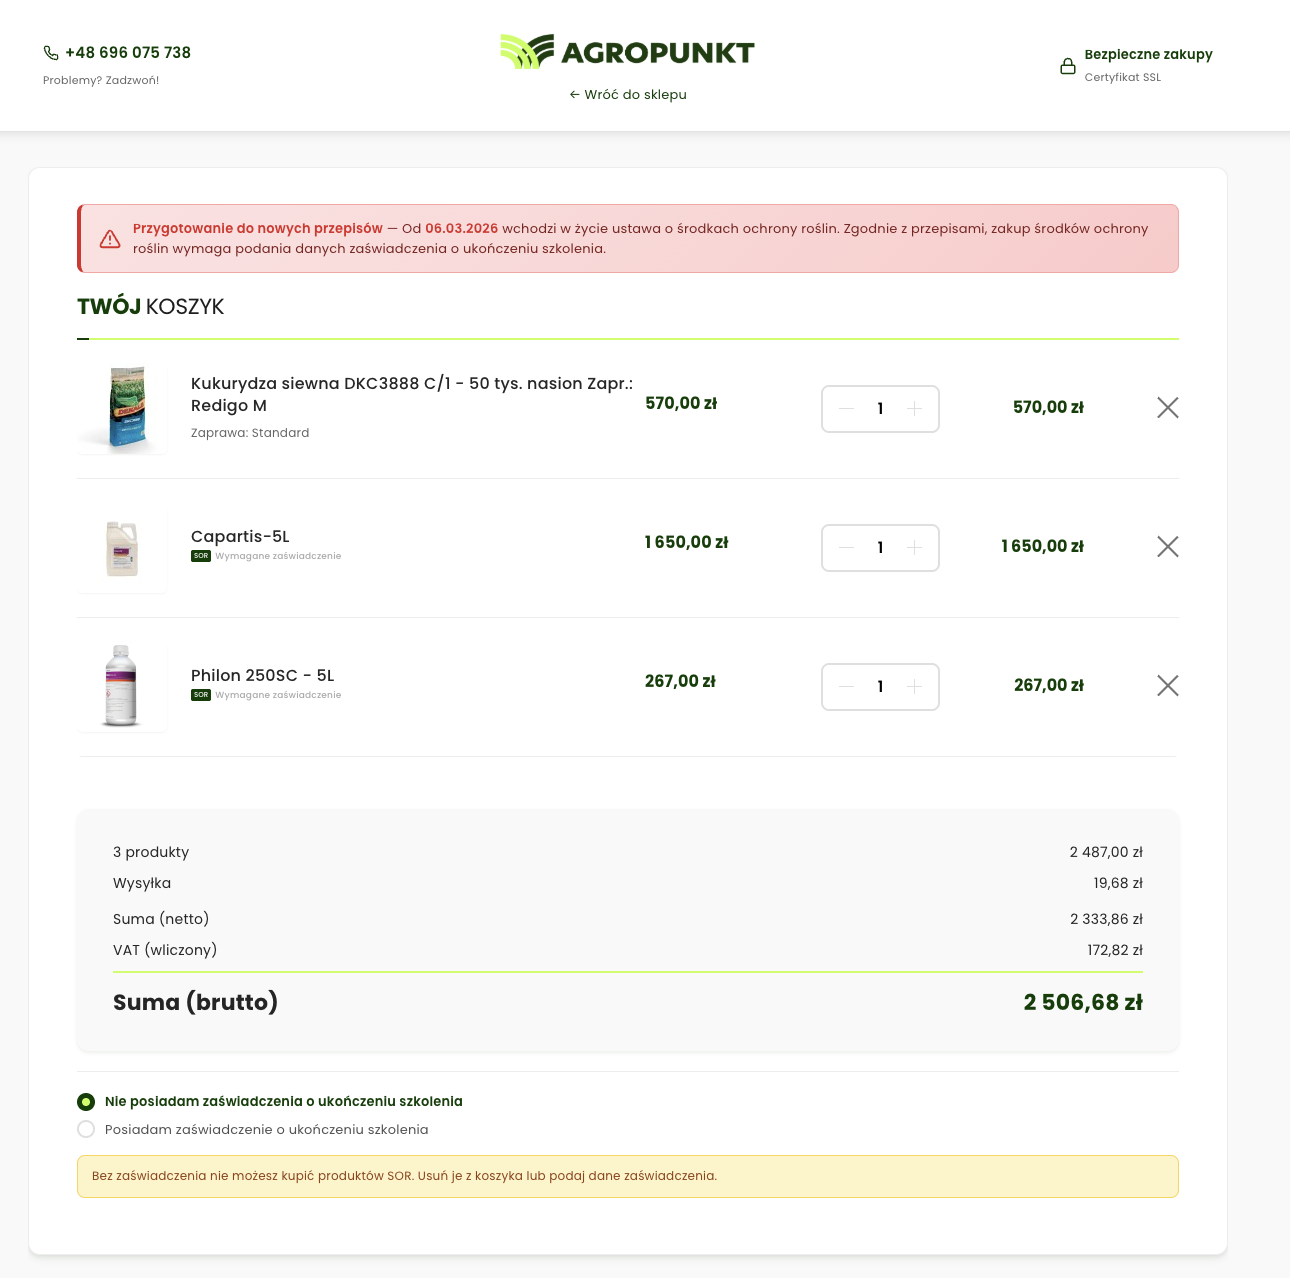Increase quantity of Kukurydza siewna DKC3888
The height and width of the screenshot is (1278, 1290).
click(914, 409)
